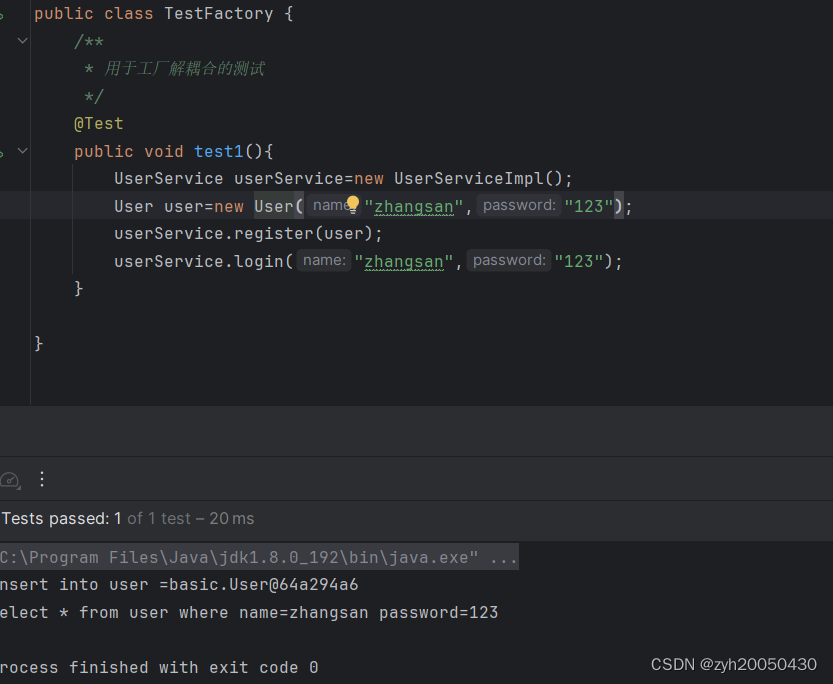Click the "zhangsan" string in login call
The height and width of the screenshot is (684, 833).
tap(404, 262)
